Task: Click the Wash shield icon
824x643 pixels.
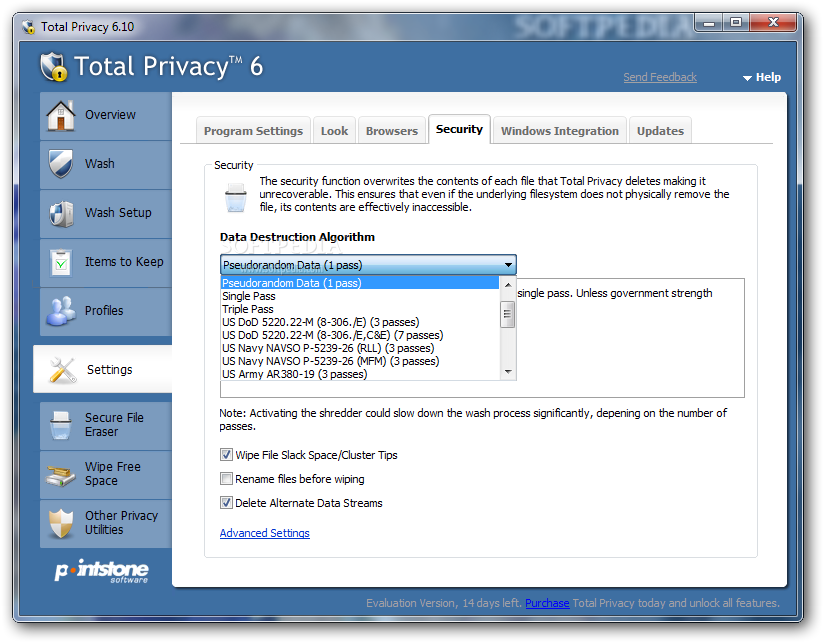Action: (x=61, y=164)
